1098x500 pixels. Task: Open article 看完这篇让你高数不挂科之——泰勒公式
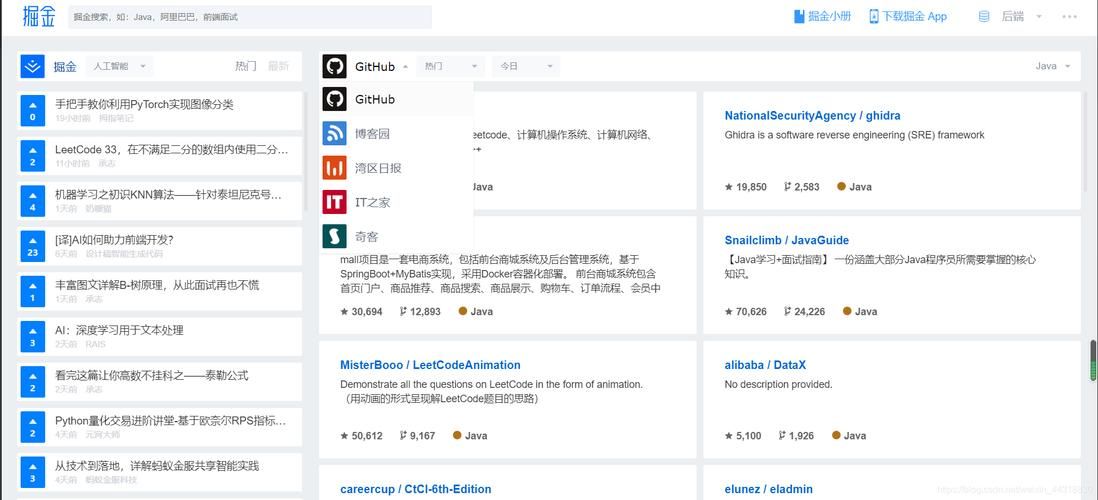(151, 375)
